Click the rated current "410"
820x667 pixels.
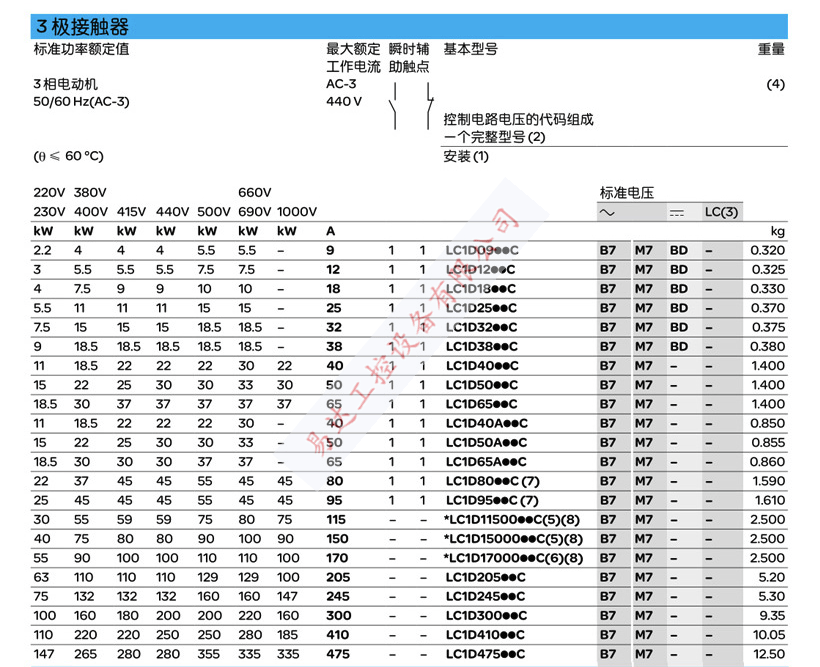[337, 636]
